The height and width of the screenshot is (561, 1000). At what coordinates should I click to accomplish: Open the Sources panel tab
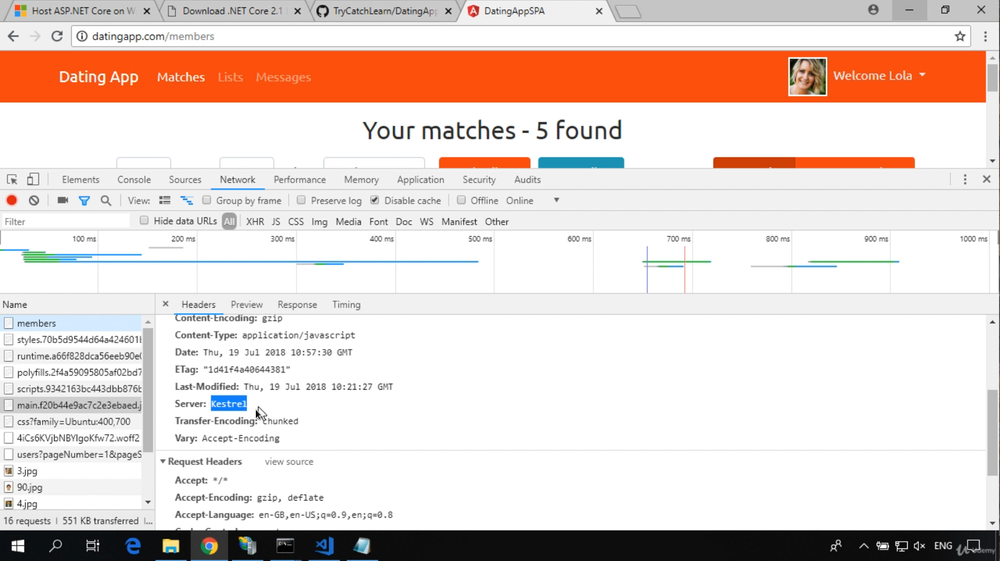point(185,180)
